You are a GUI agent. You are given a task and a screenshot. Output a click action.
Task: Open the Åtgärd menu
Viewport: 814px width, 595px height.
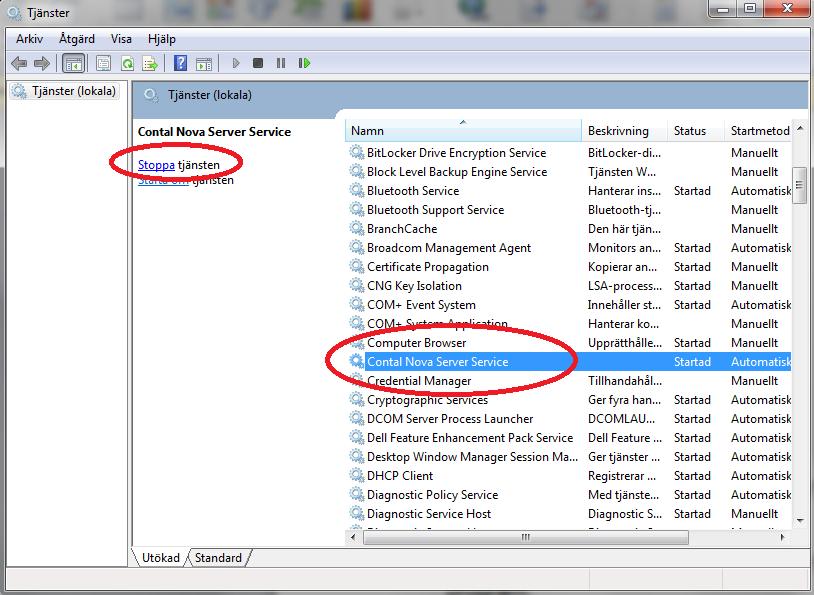77,39
